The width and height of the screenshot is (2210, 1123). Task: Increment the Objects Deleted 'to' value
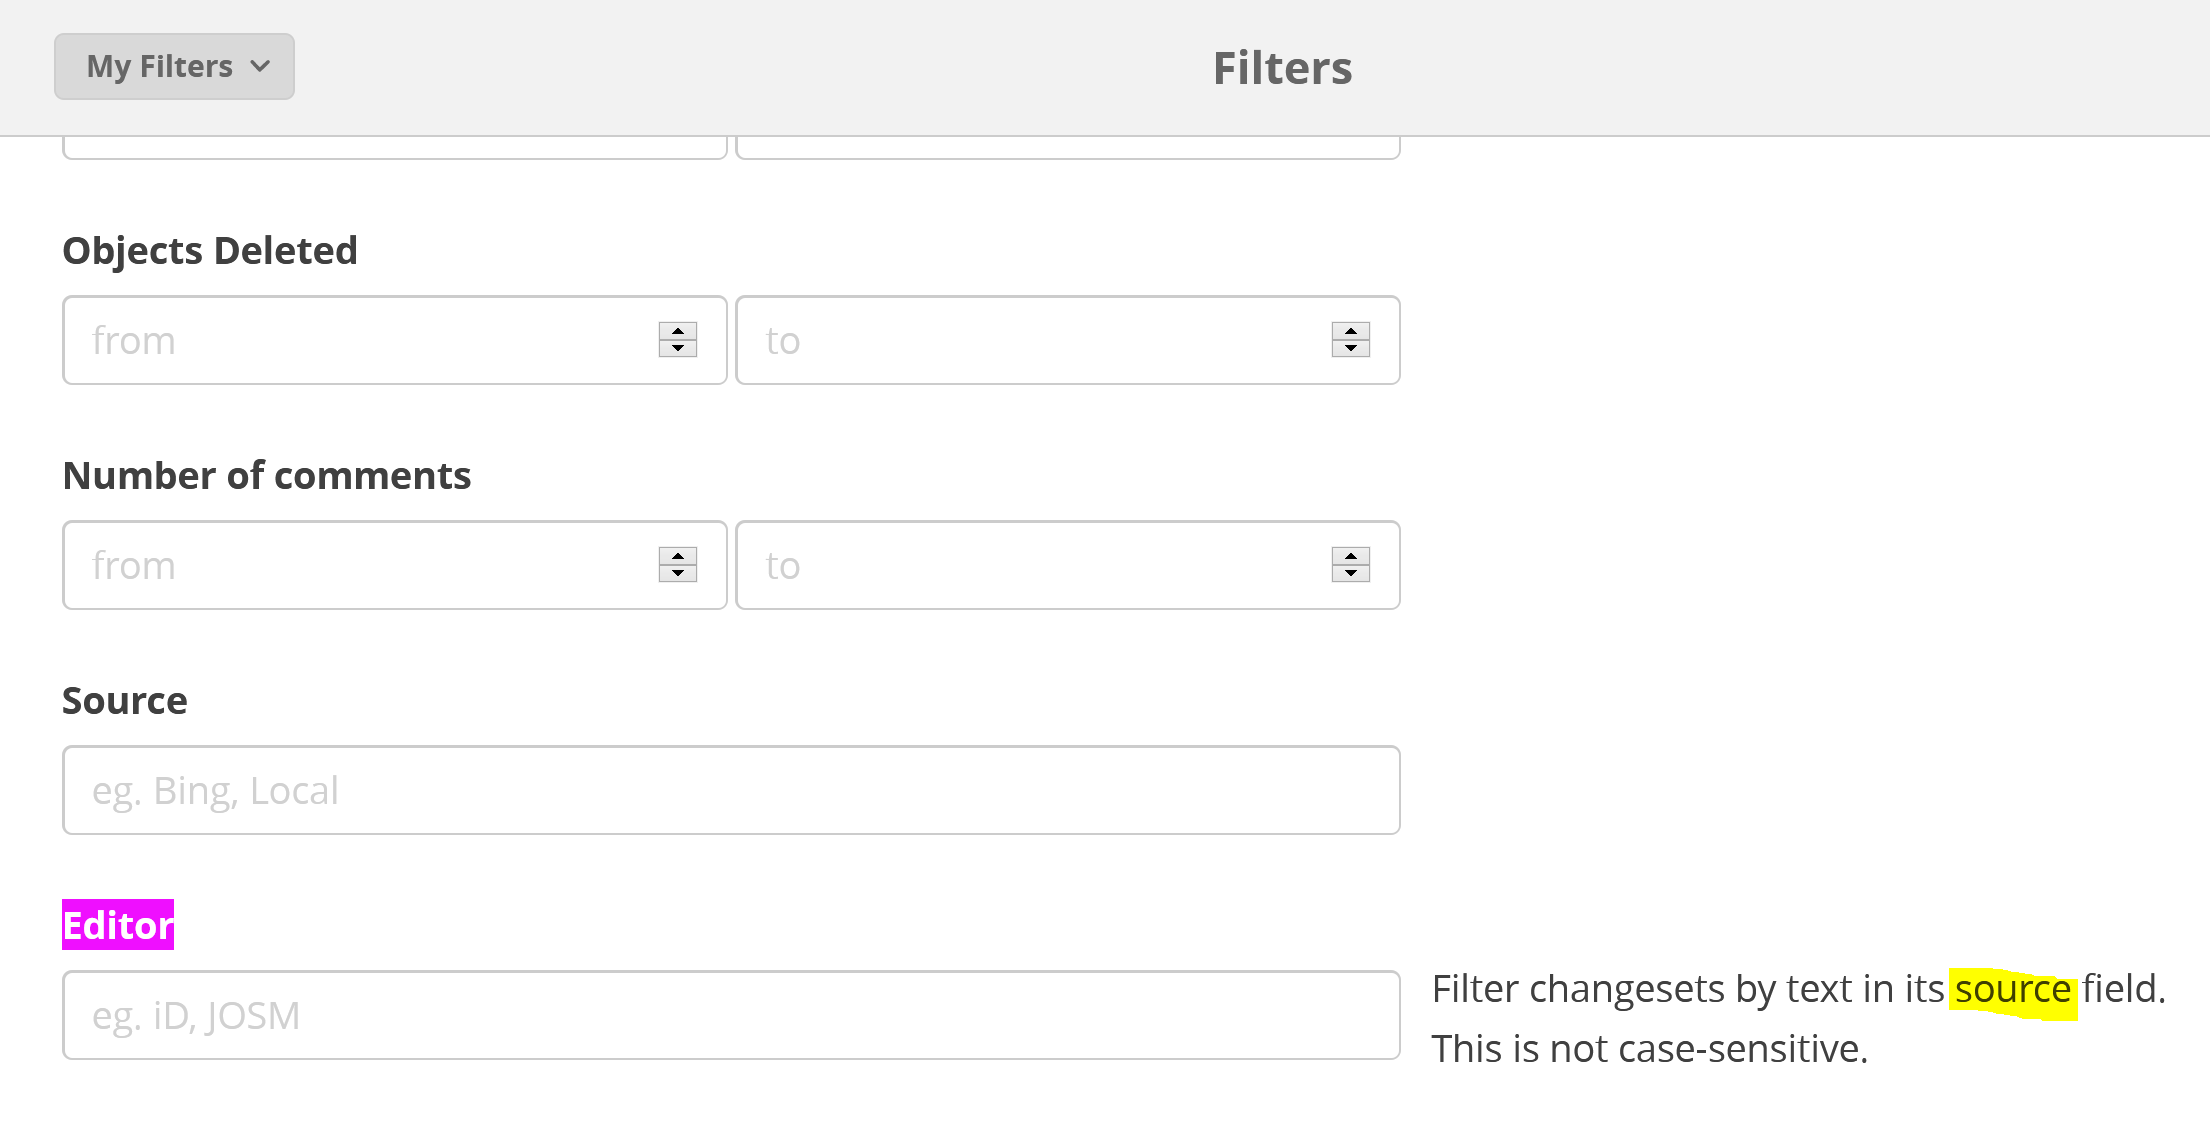[1350, 330]
